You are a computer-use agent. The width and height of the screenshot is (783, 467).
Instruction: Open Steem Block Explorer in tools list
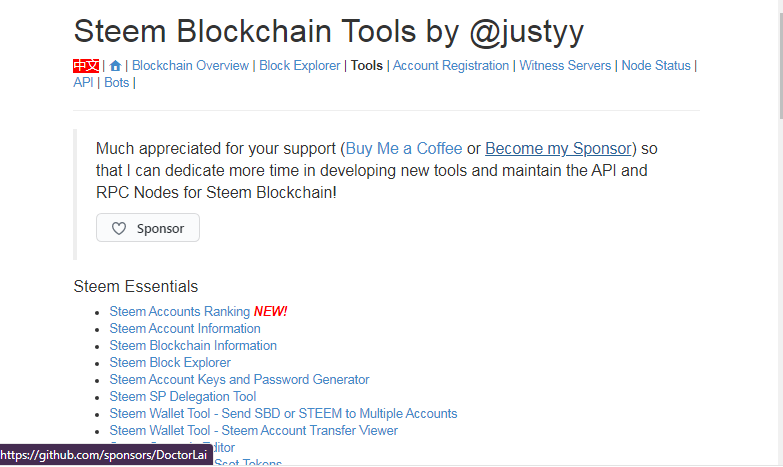point(170,363)
